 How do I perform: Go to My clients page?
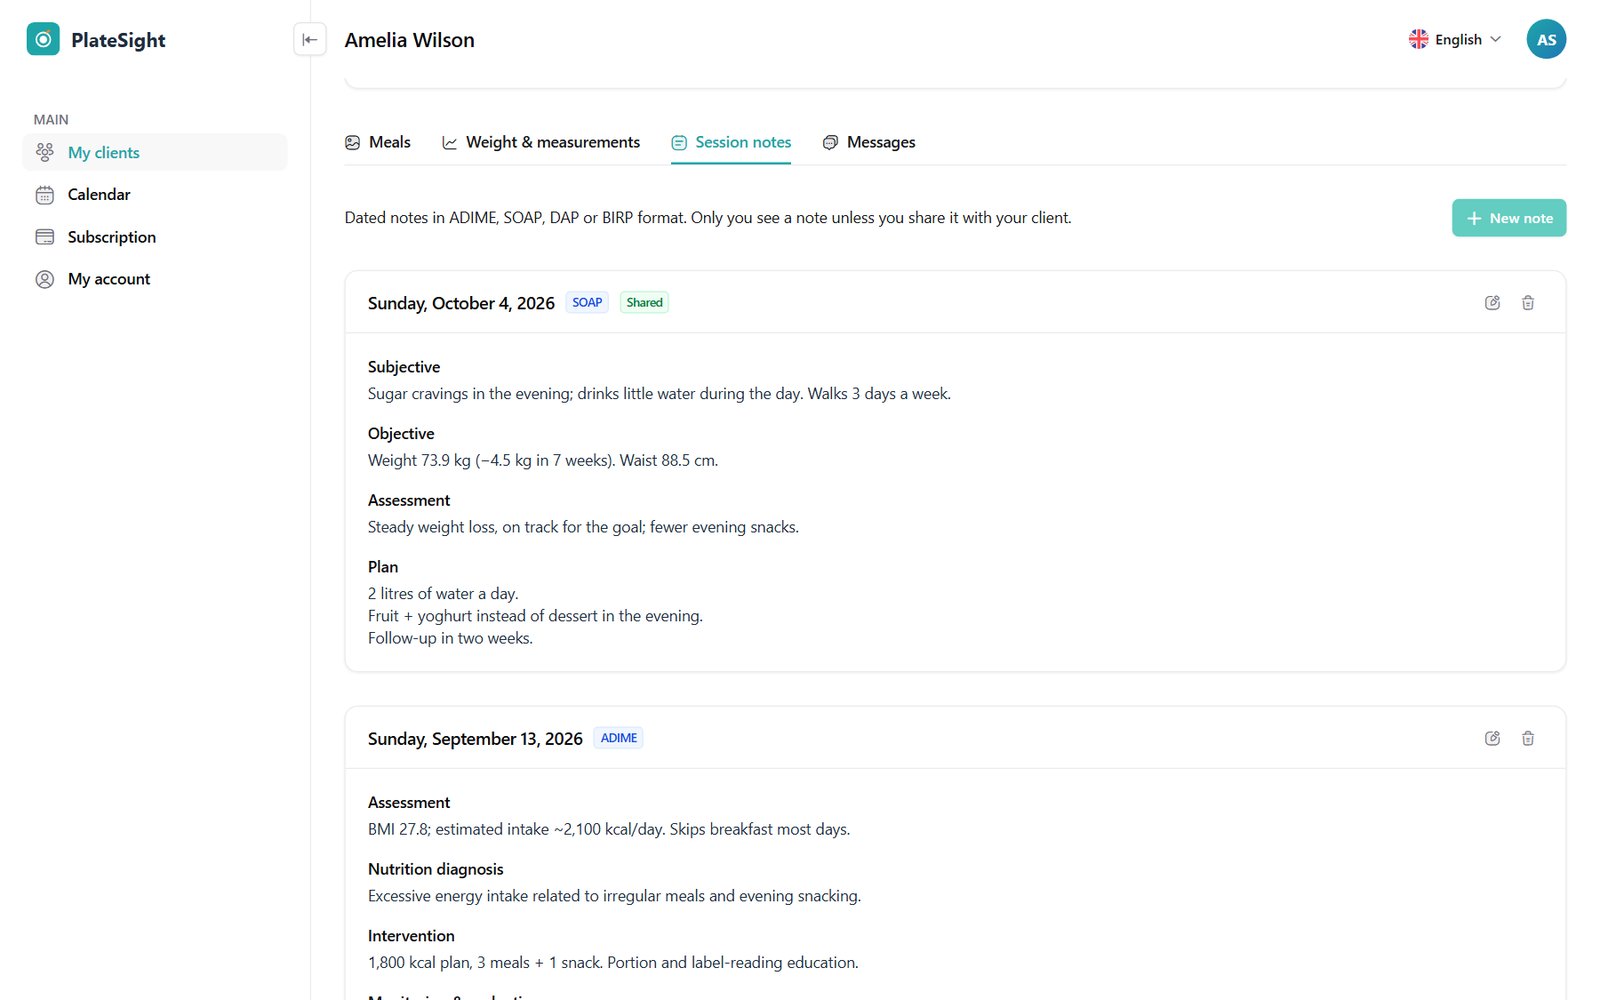point(155,152)
